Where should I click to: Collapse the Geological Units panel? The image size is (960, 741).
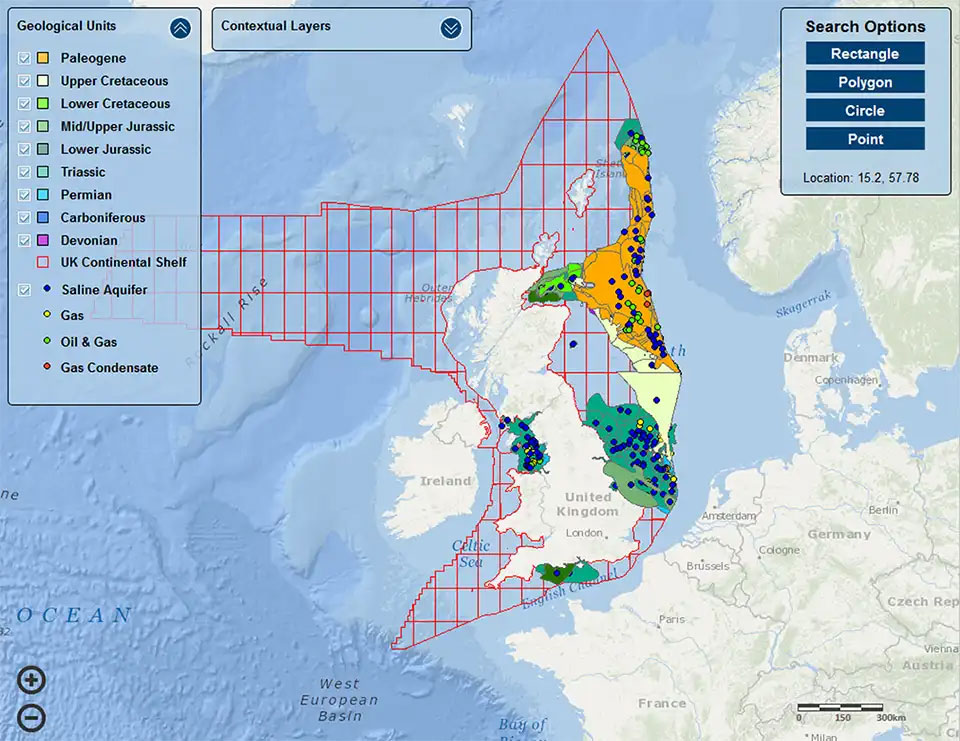(180, 27)
